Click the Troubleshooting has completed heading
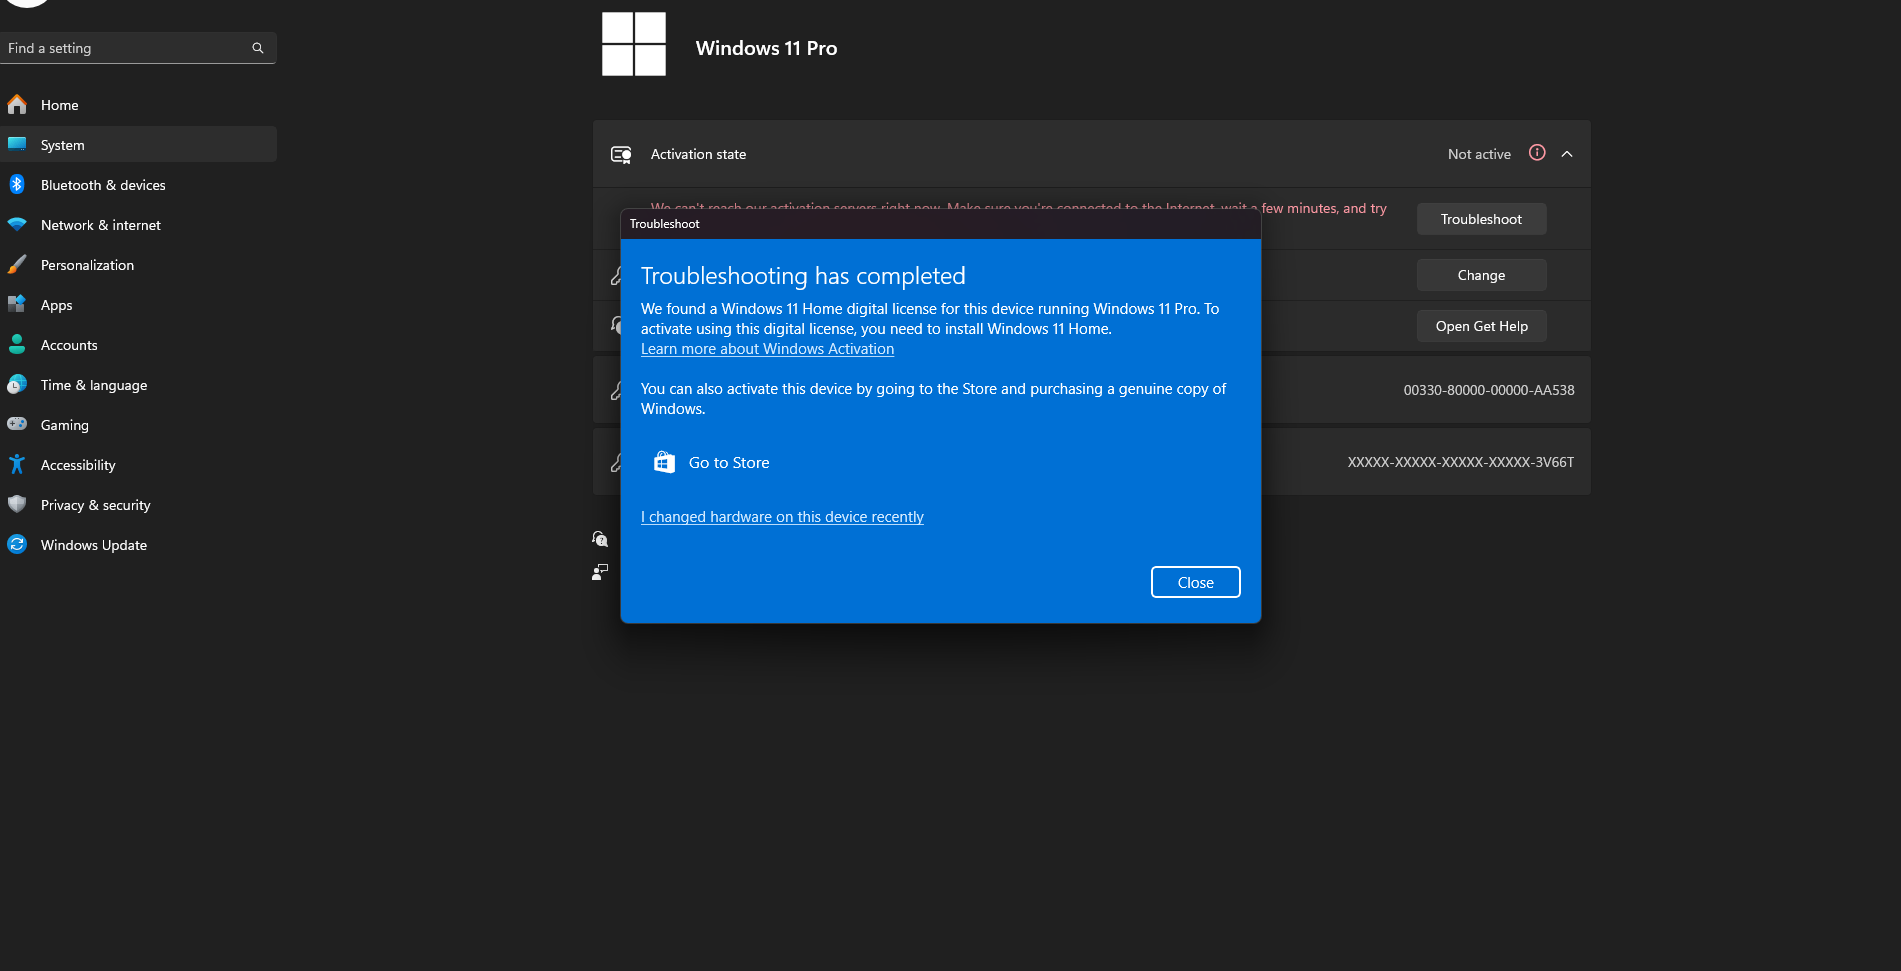This screenshot has height=971, width=1901. click(803, 276)
